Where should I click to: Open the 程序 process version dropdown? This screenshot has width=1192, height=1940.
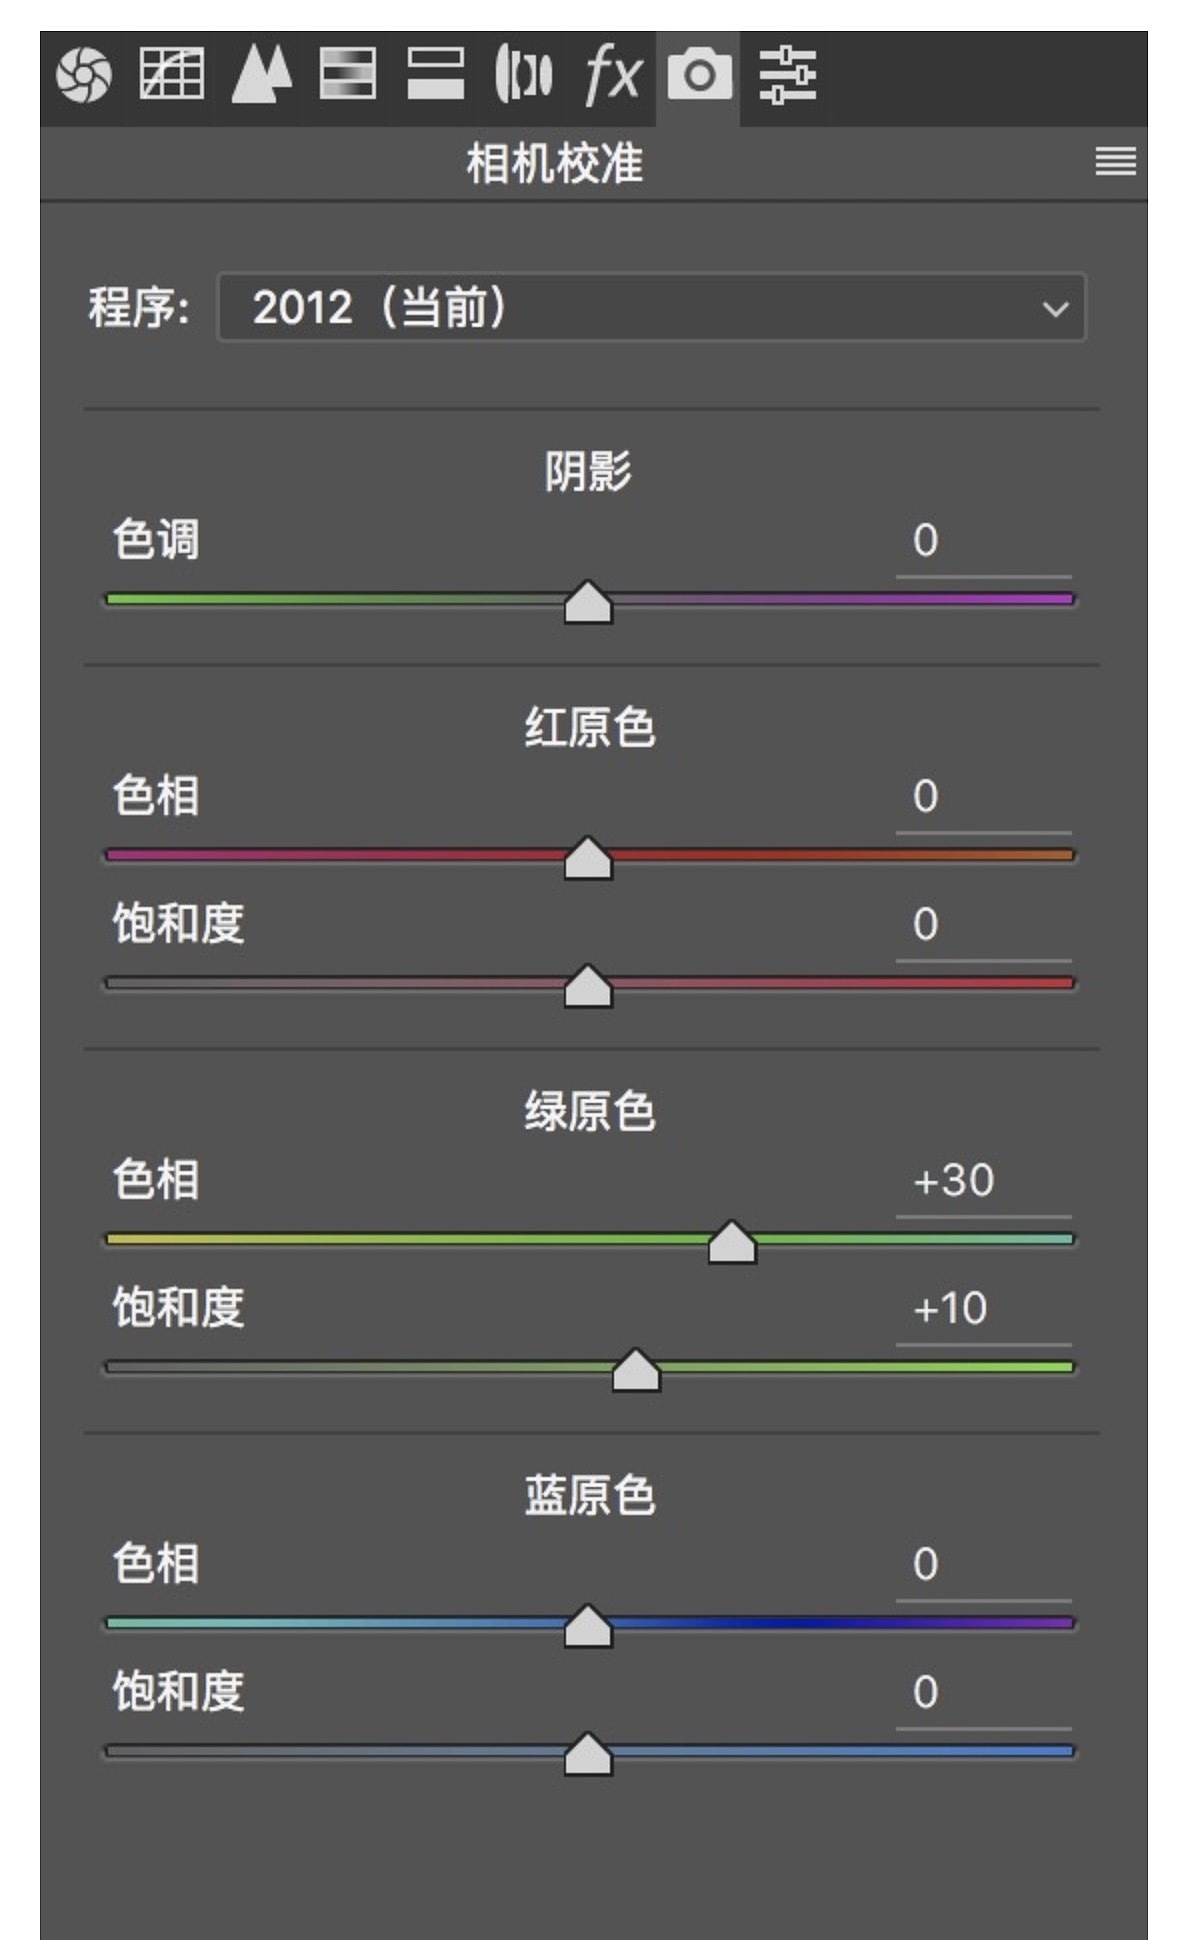[650, 309]
